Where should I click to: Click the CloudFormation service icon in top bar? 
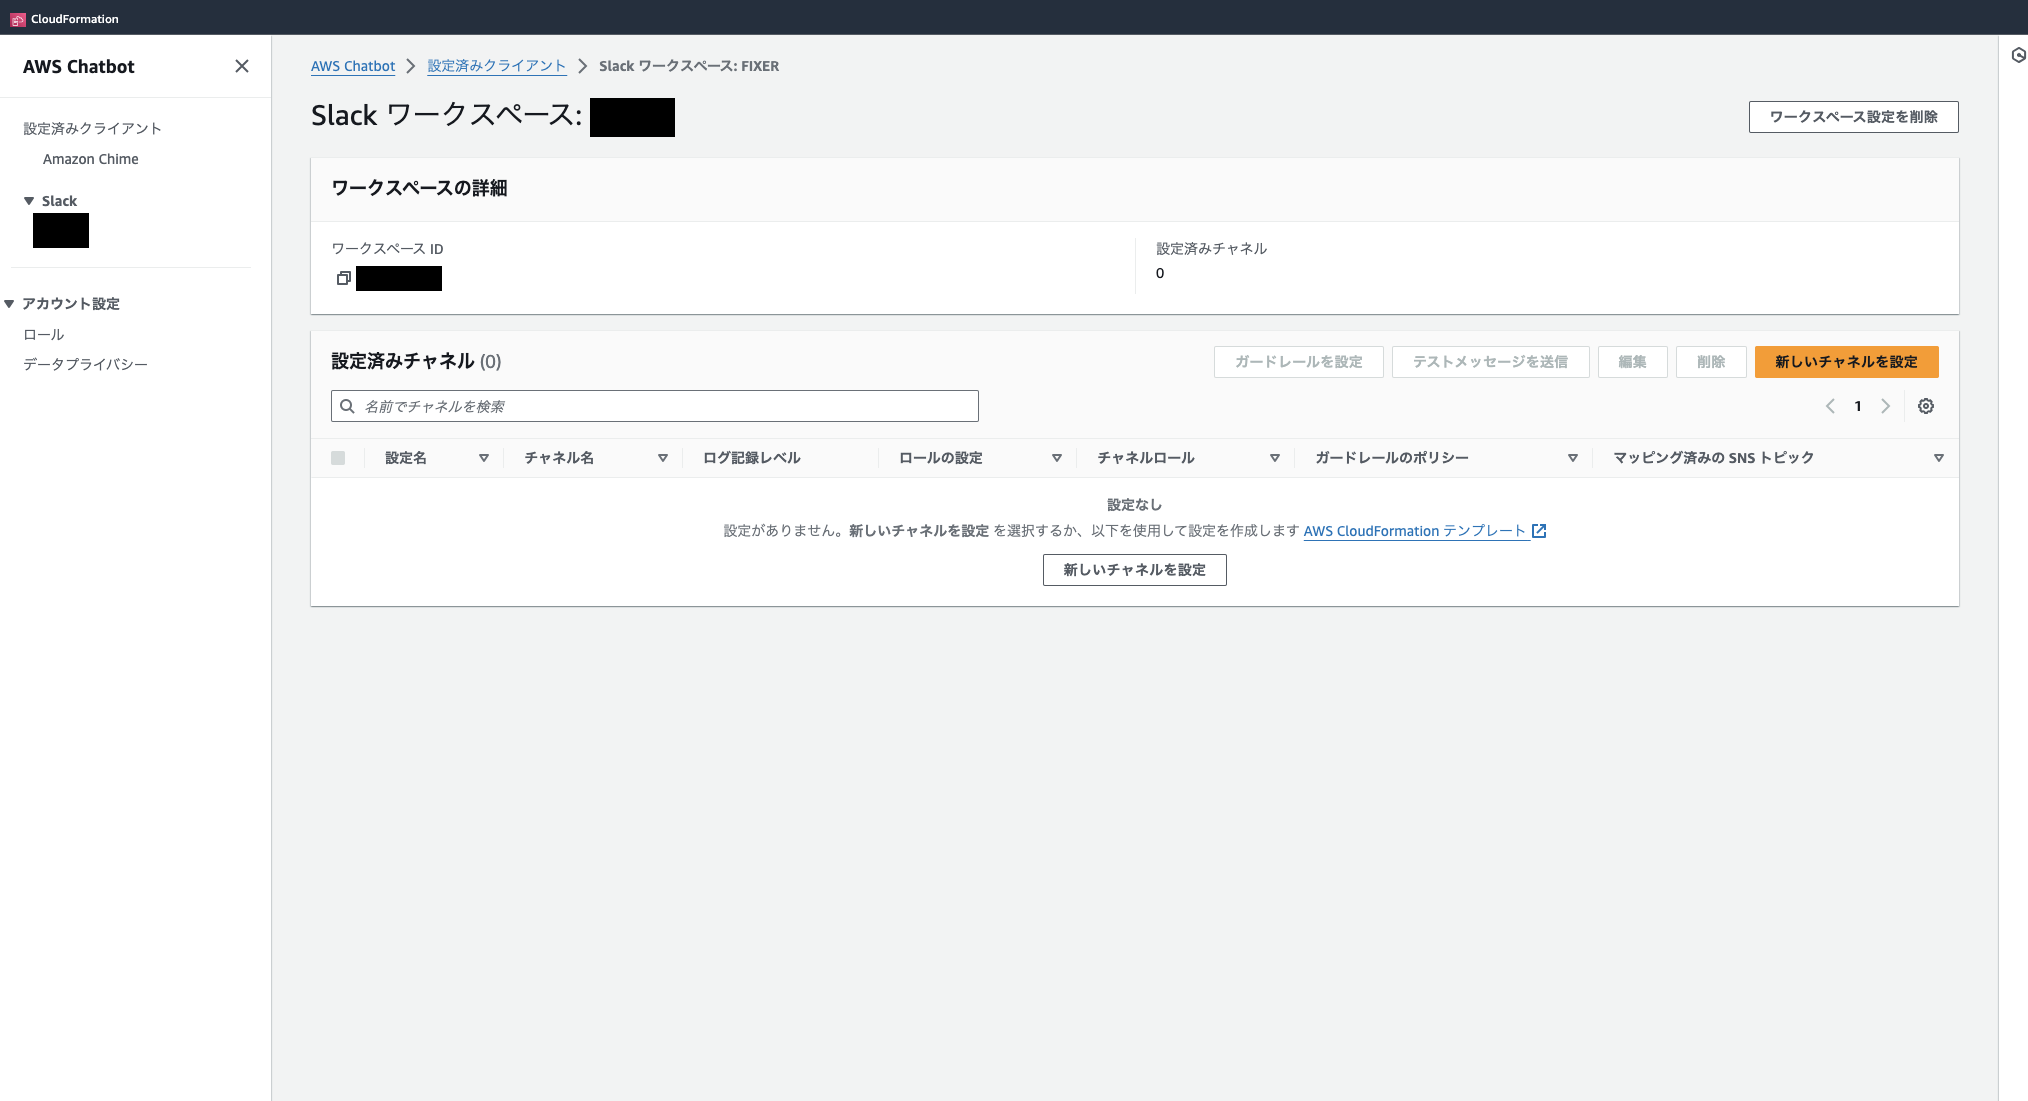(x=17, y=19)
